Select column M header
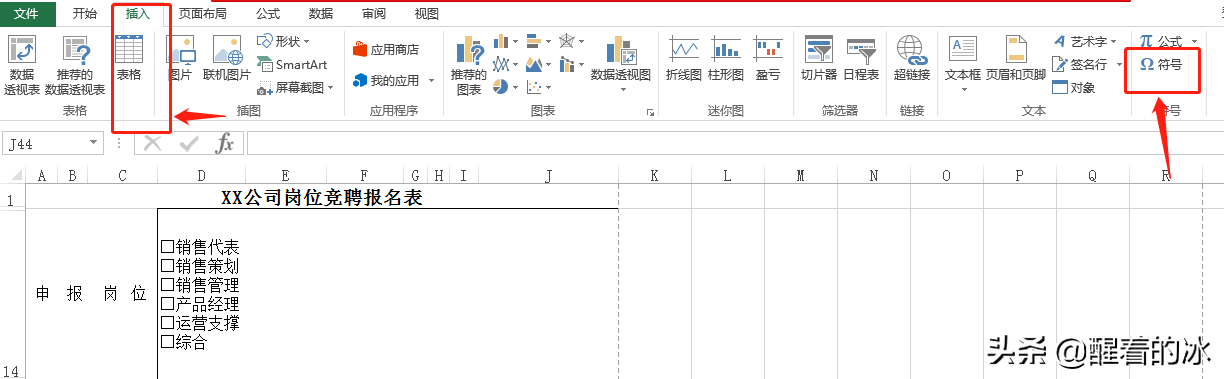This screenshot has width=1224, height=379. pyautogui.click(x=801, y=176)
